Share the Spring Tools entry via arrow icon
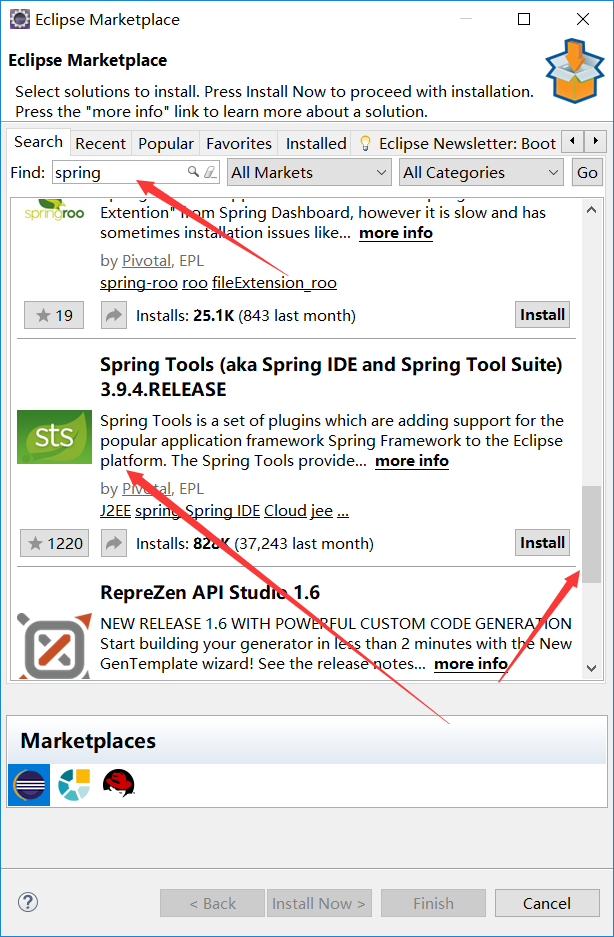The width and height of the screenshot is (614, 937). pos(114,543)
